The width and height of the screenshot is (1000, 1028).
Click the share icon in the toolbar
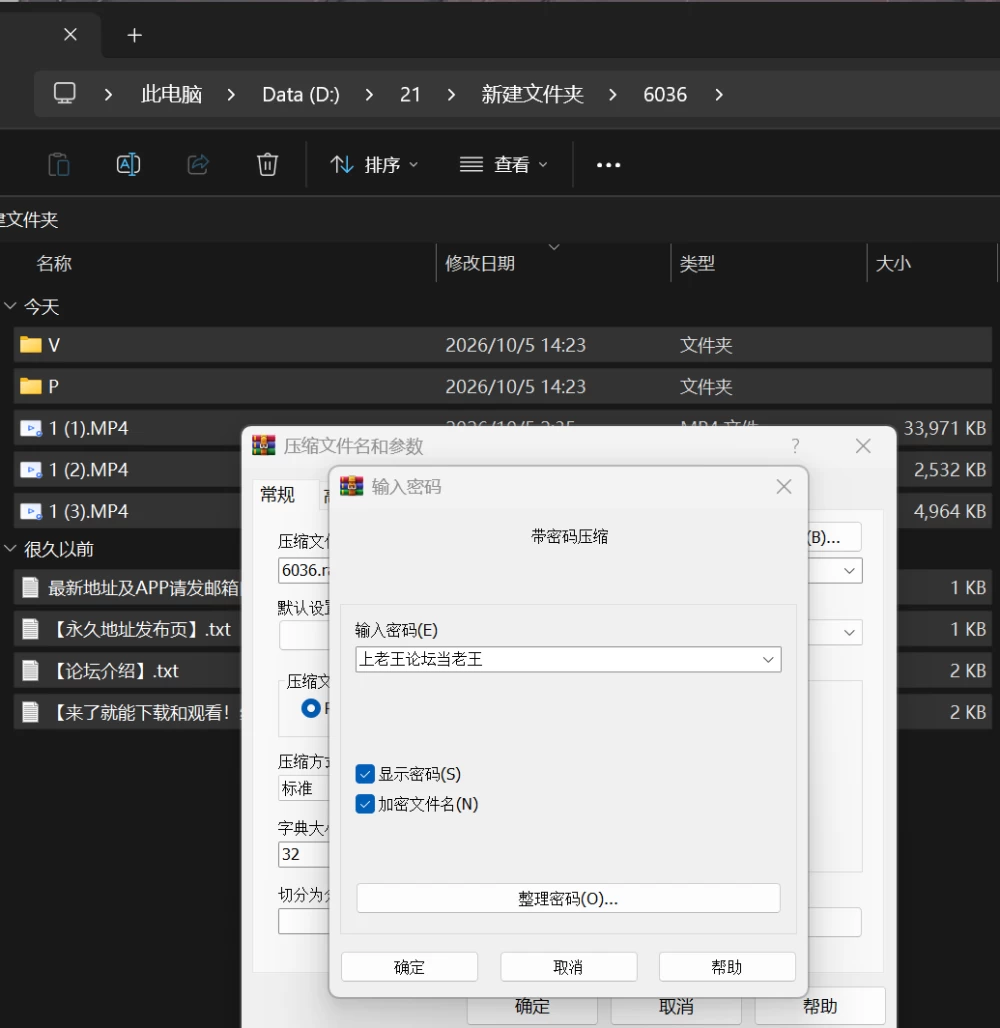197,164
